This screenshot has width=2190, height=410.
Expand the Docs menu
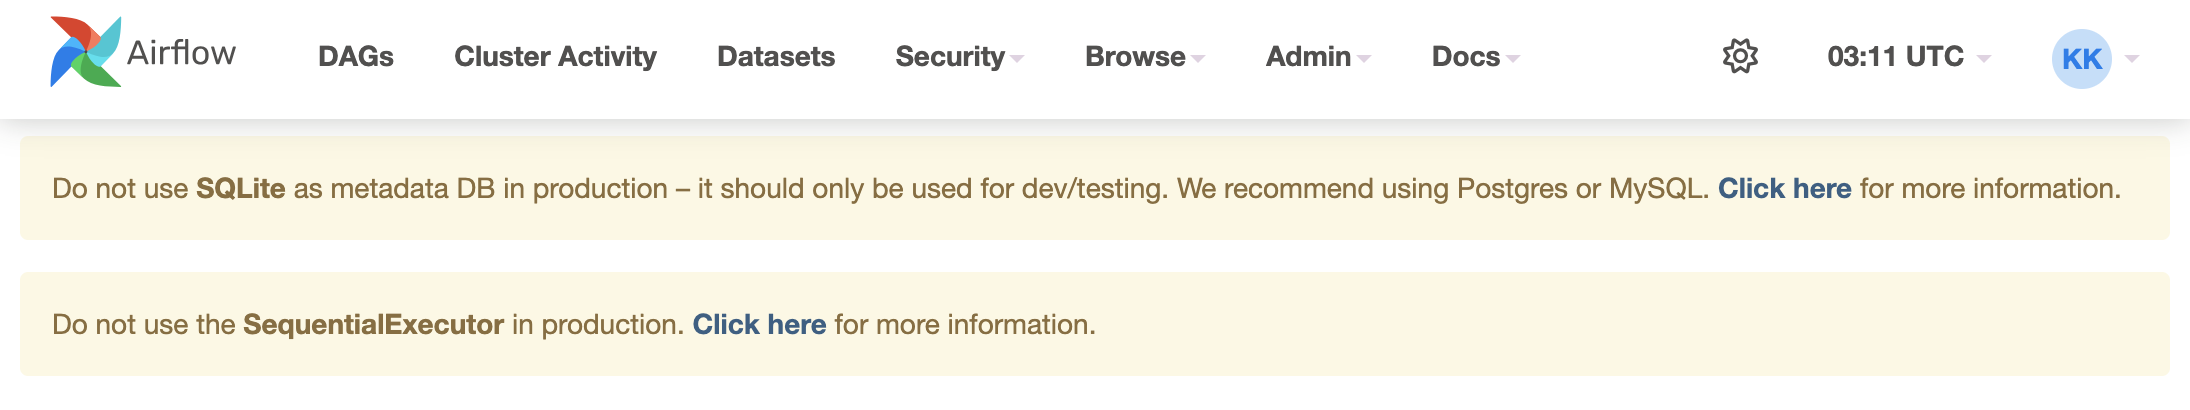1466,57
